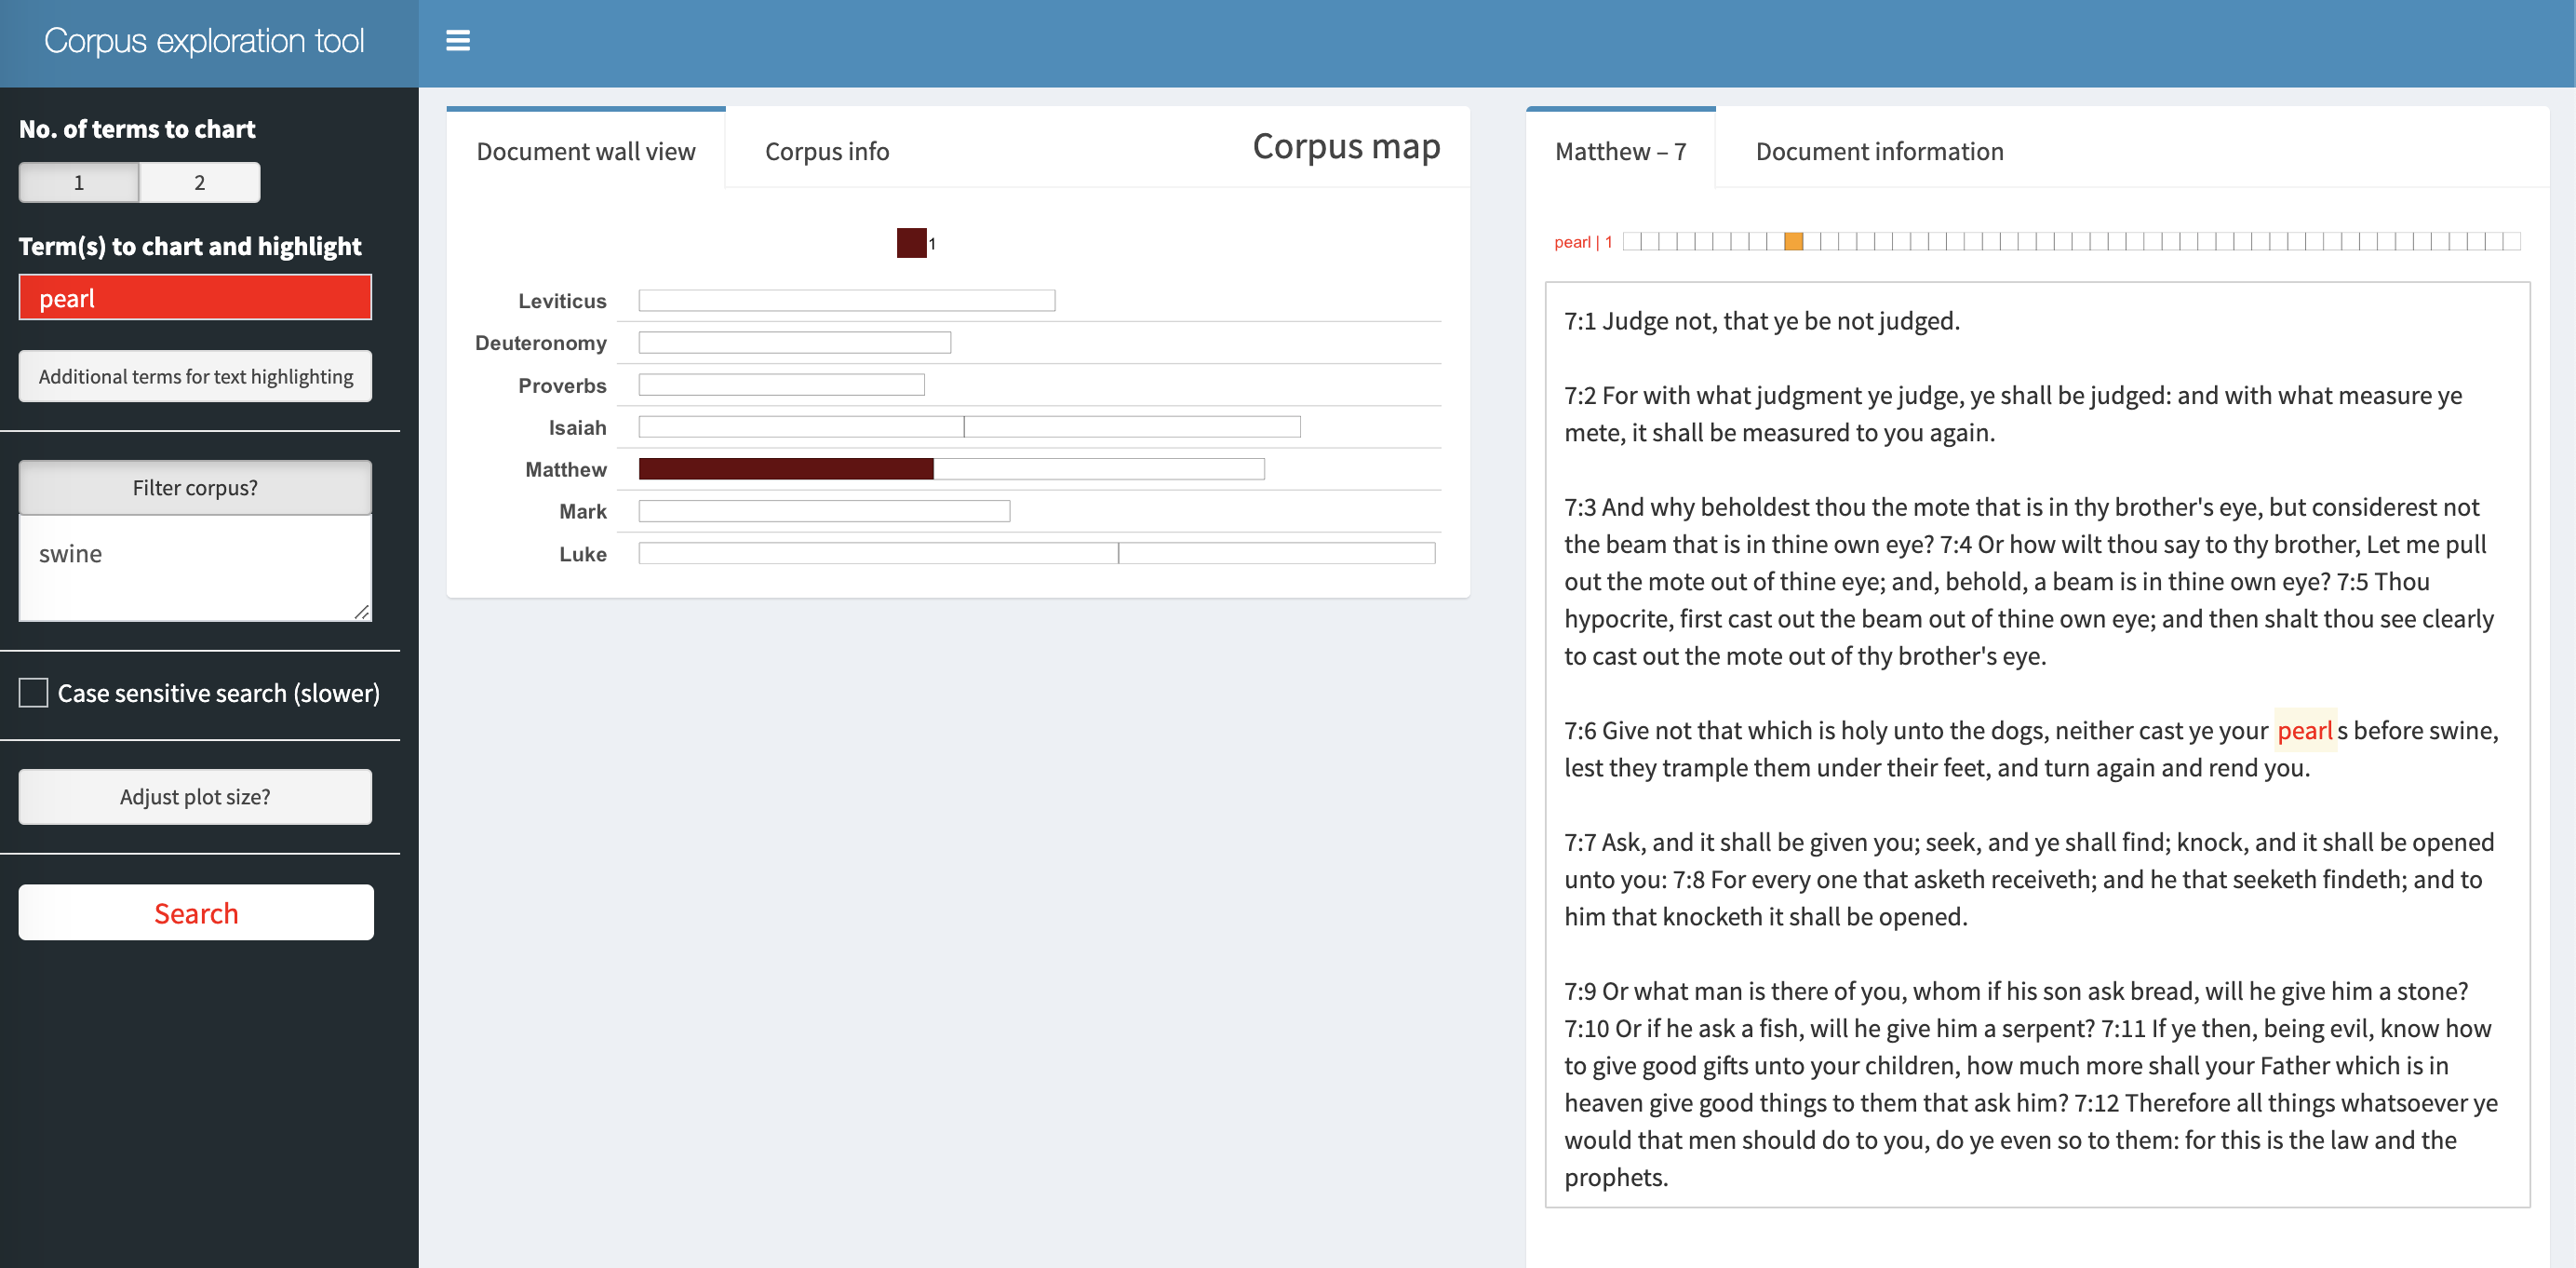Viewport: 2576px width, 1268px height.
Task: Expand the Filter corpus section
Action: point(195,488)
